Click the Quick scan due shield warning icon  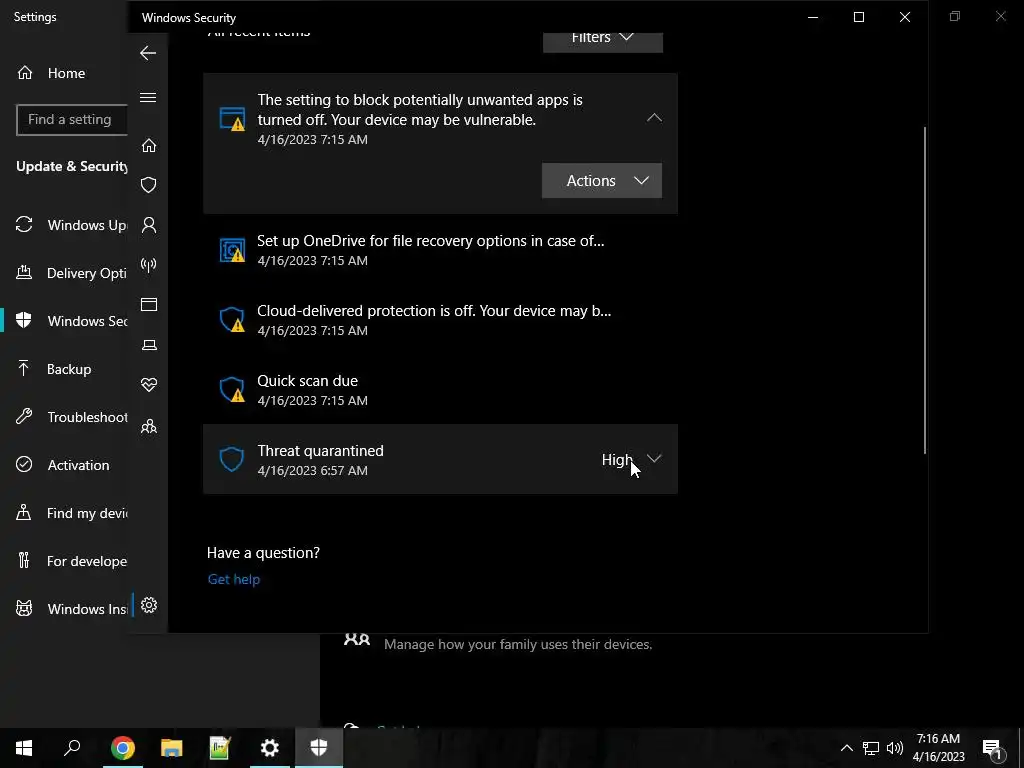[x=232, y=390]
